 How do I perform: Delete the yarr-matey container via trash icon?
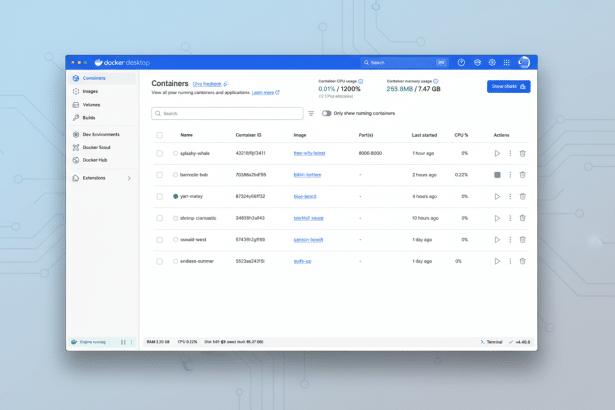point(522,197)
